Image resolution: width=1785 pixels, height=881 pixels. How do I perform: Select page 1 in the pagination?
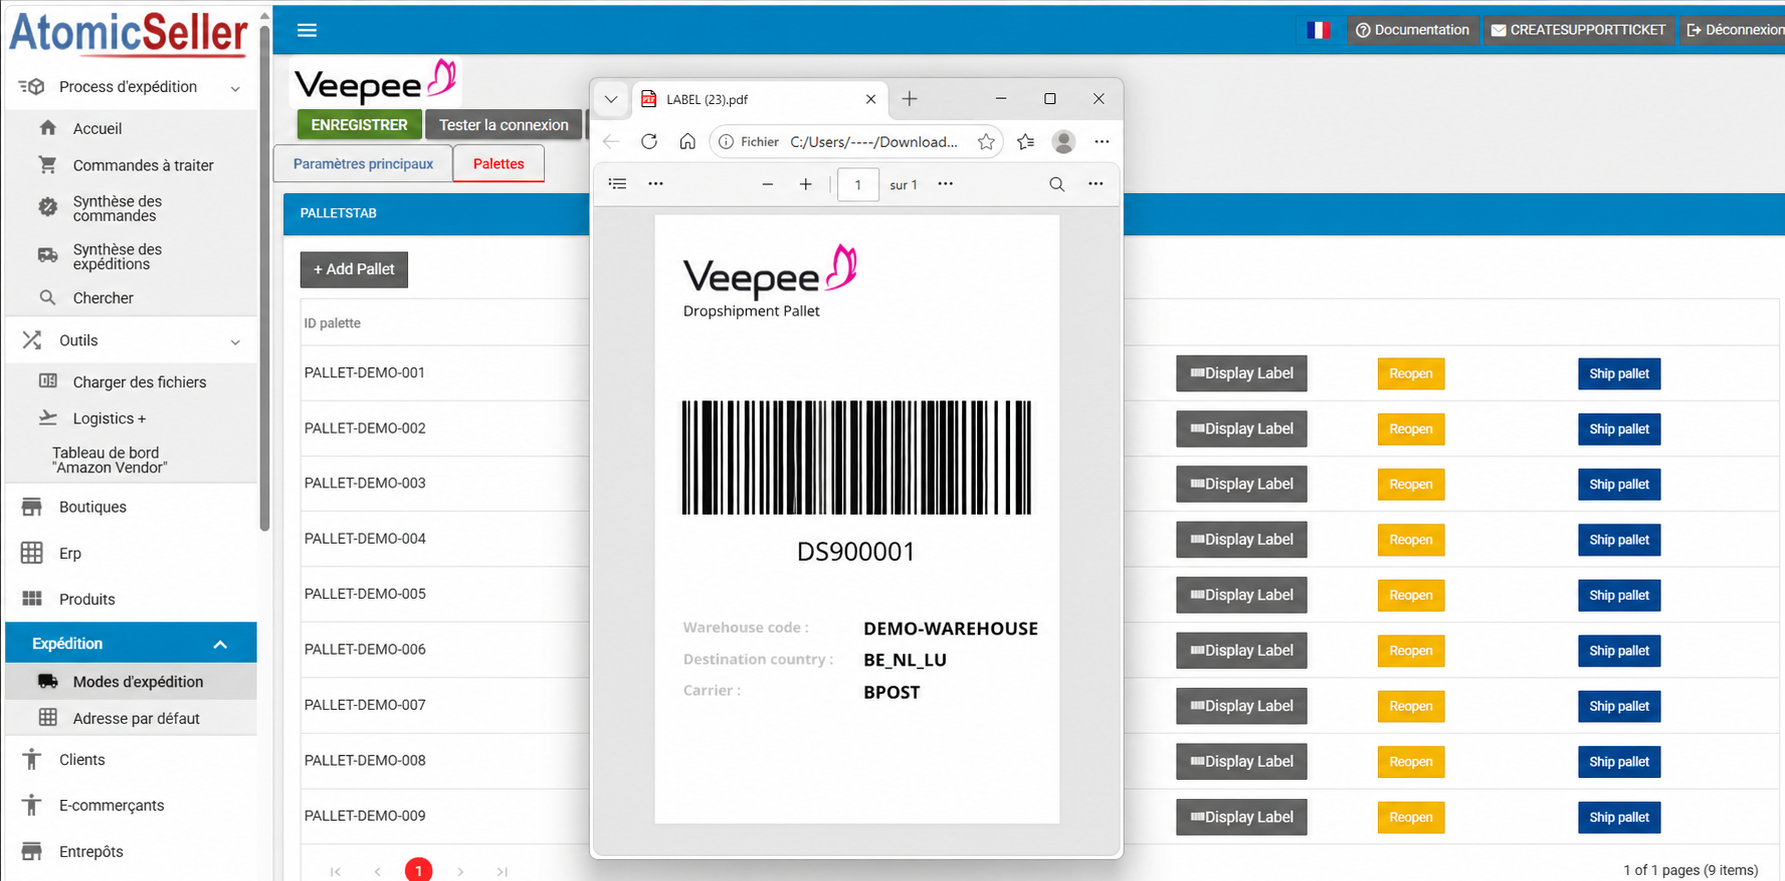tap(418, 870)
